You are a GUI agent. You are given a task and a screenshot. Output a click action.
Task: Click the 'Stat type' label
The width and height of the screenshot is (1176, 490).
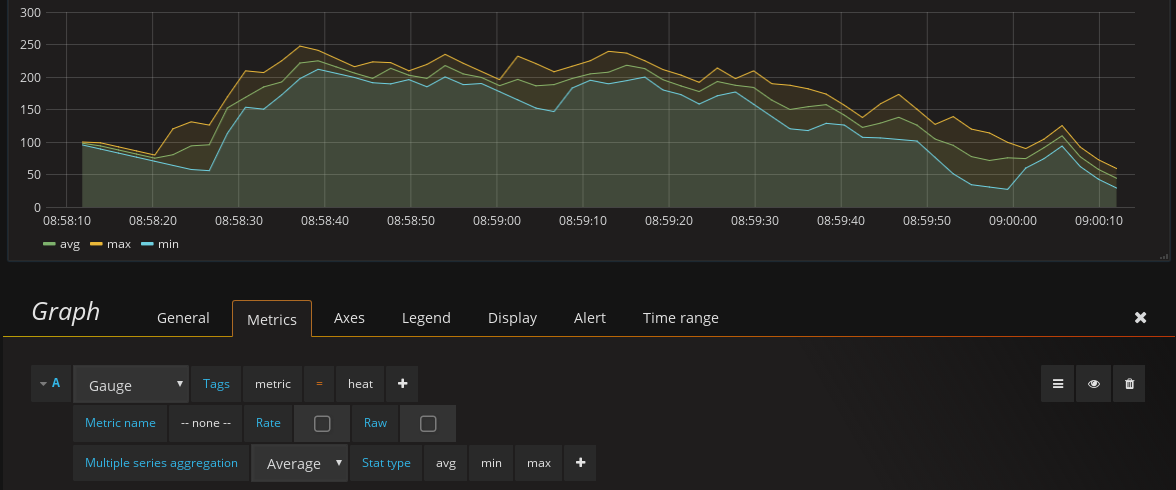(386, 462)
